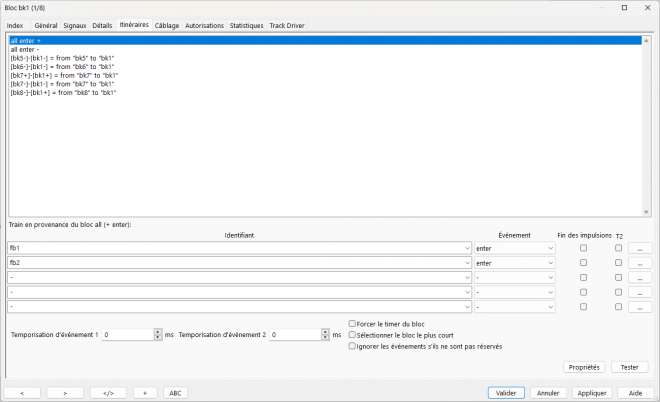Open the Autorisations tab
The image size is (660, 402).
[x=205, y=26]
